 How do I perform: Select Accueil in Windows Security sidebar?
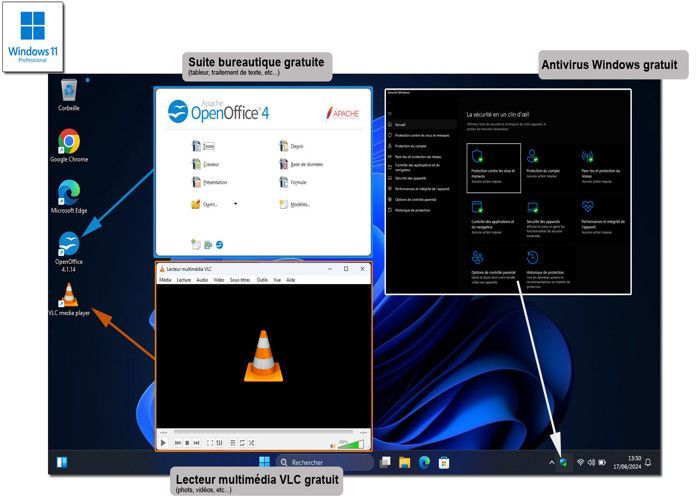tap(422, 125)
